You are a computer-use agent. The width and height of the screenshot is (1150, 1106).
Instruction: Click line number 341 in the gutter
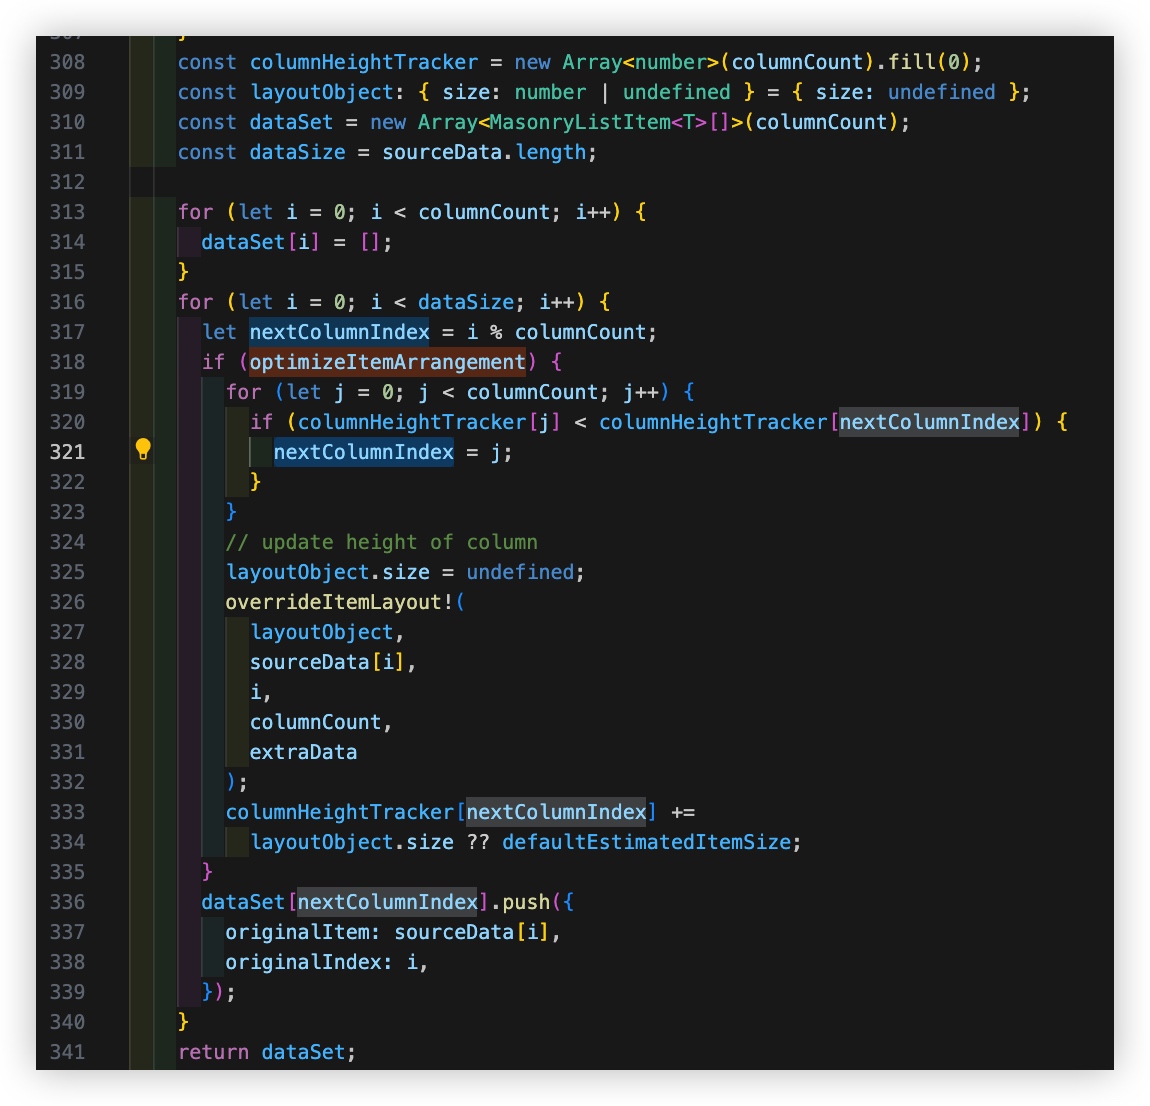tap(67, 1052)
